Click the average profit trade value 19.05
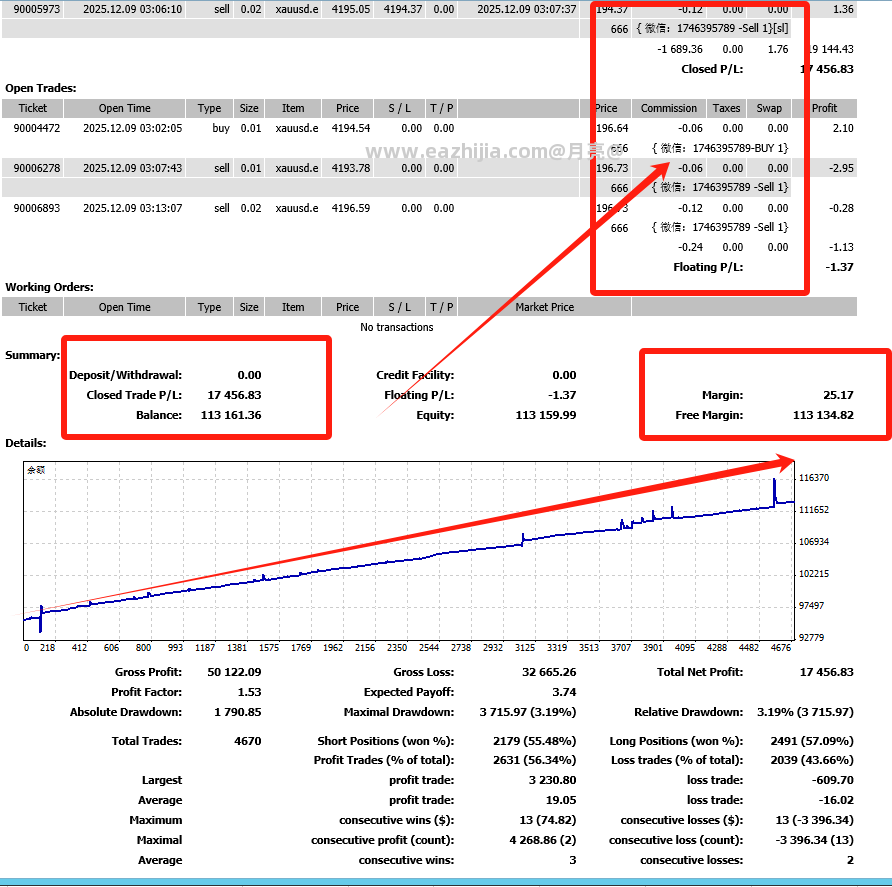 (x=561, y=800)
